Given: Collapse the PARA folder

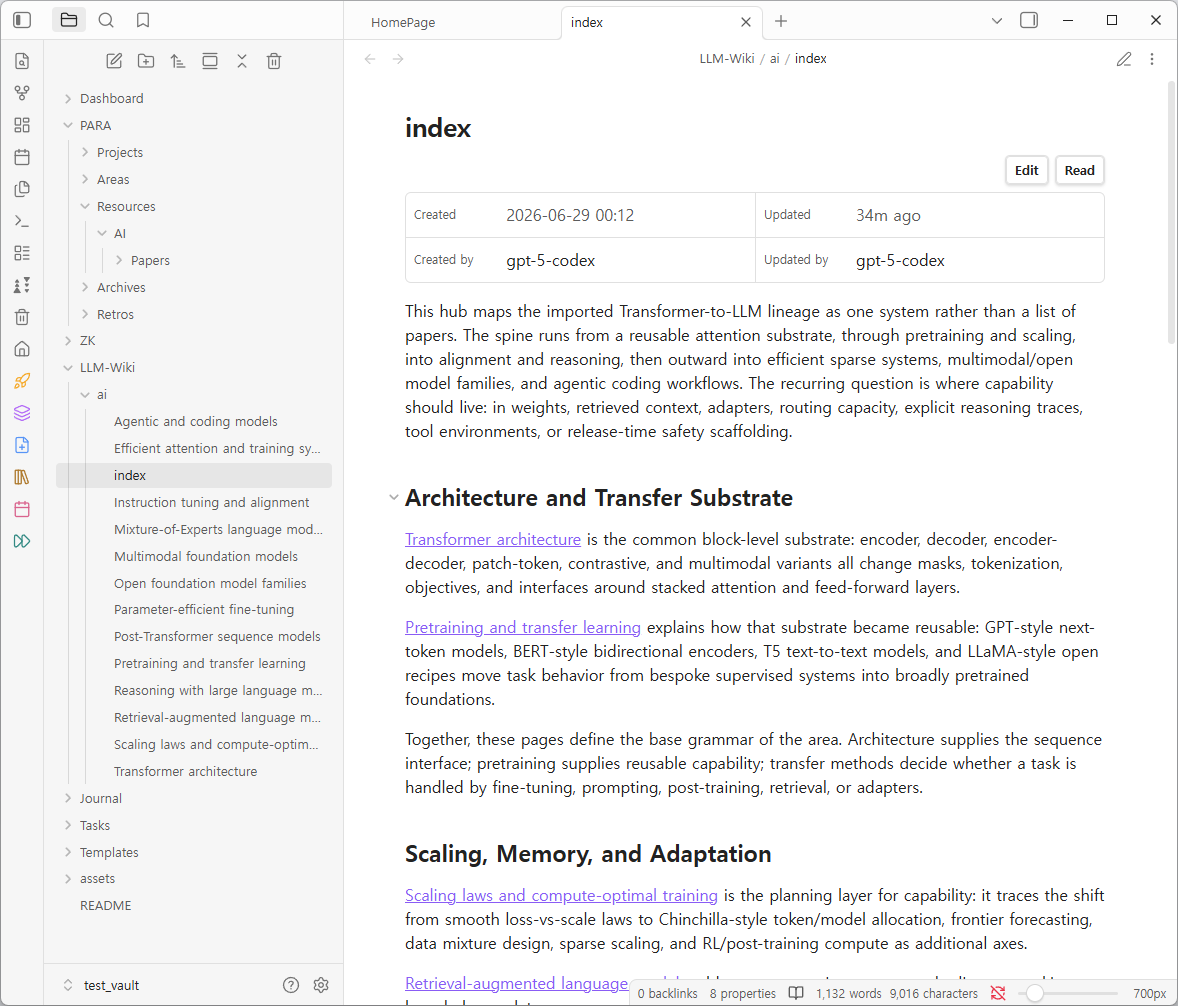Looking at the screenshot, I should 68,125.
